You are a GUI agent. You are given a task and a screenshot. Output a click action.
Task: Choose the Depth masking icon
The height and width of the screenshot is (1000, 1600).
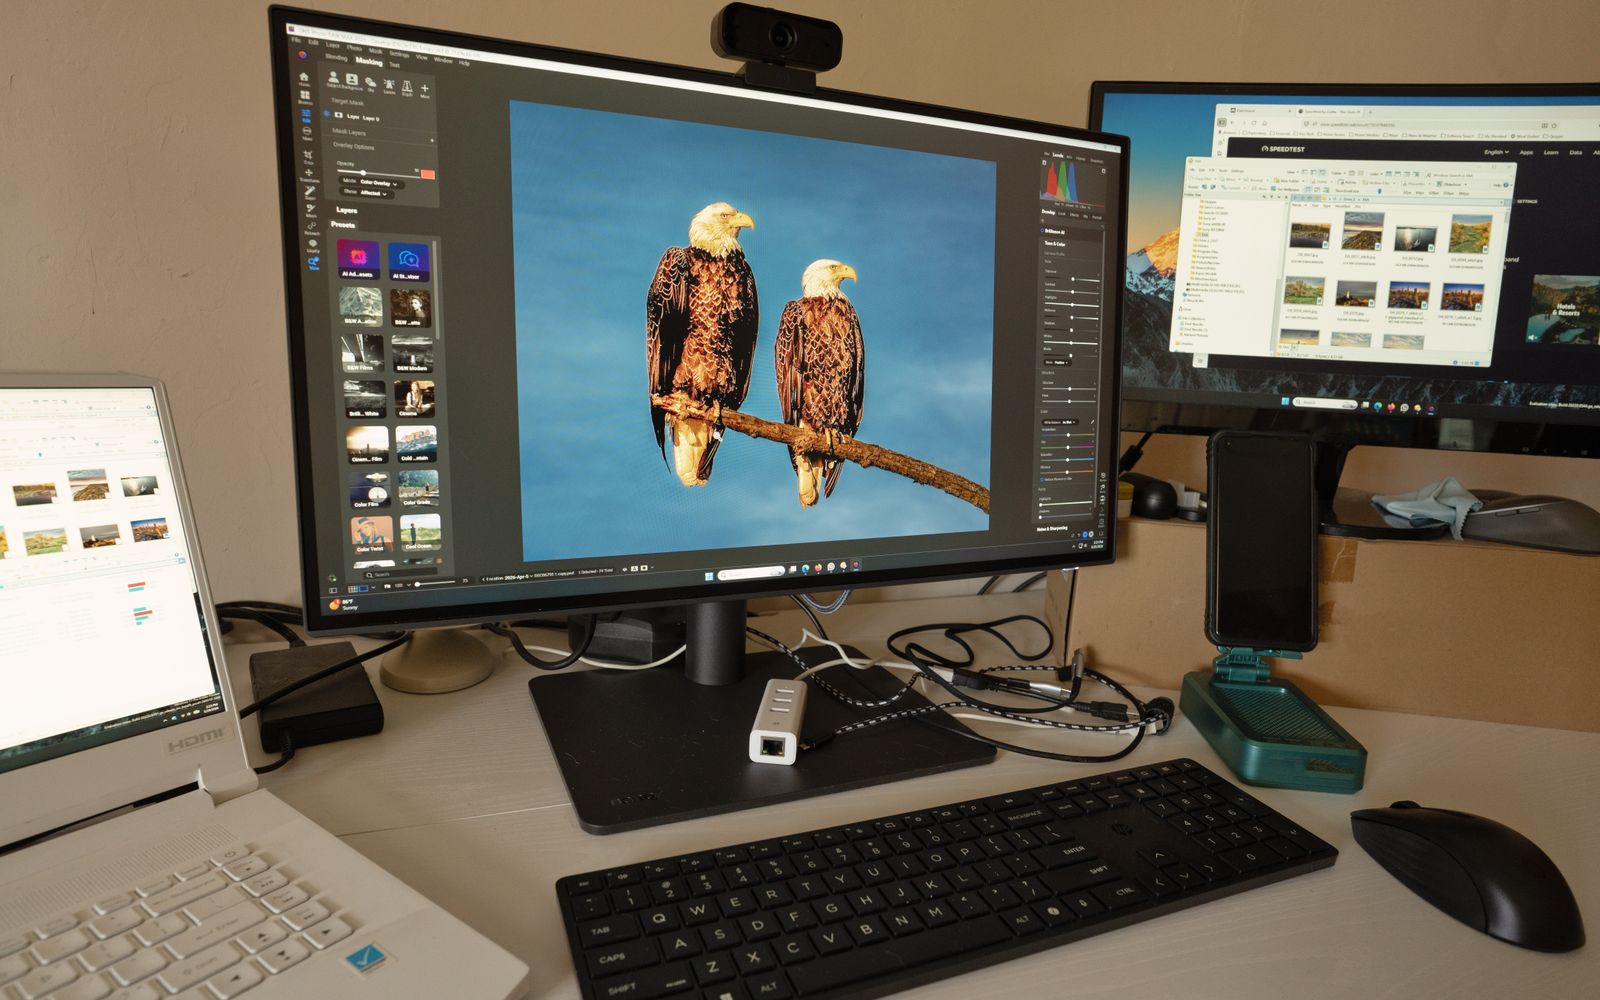click(x=407, y=88)
